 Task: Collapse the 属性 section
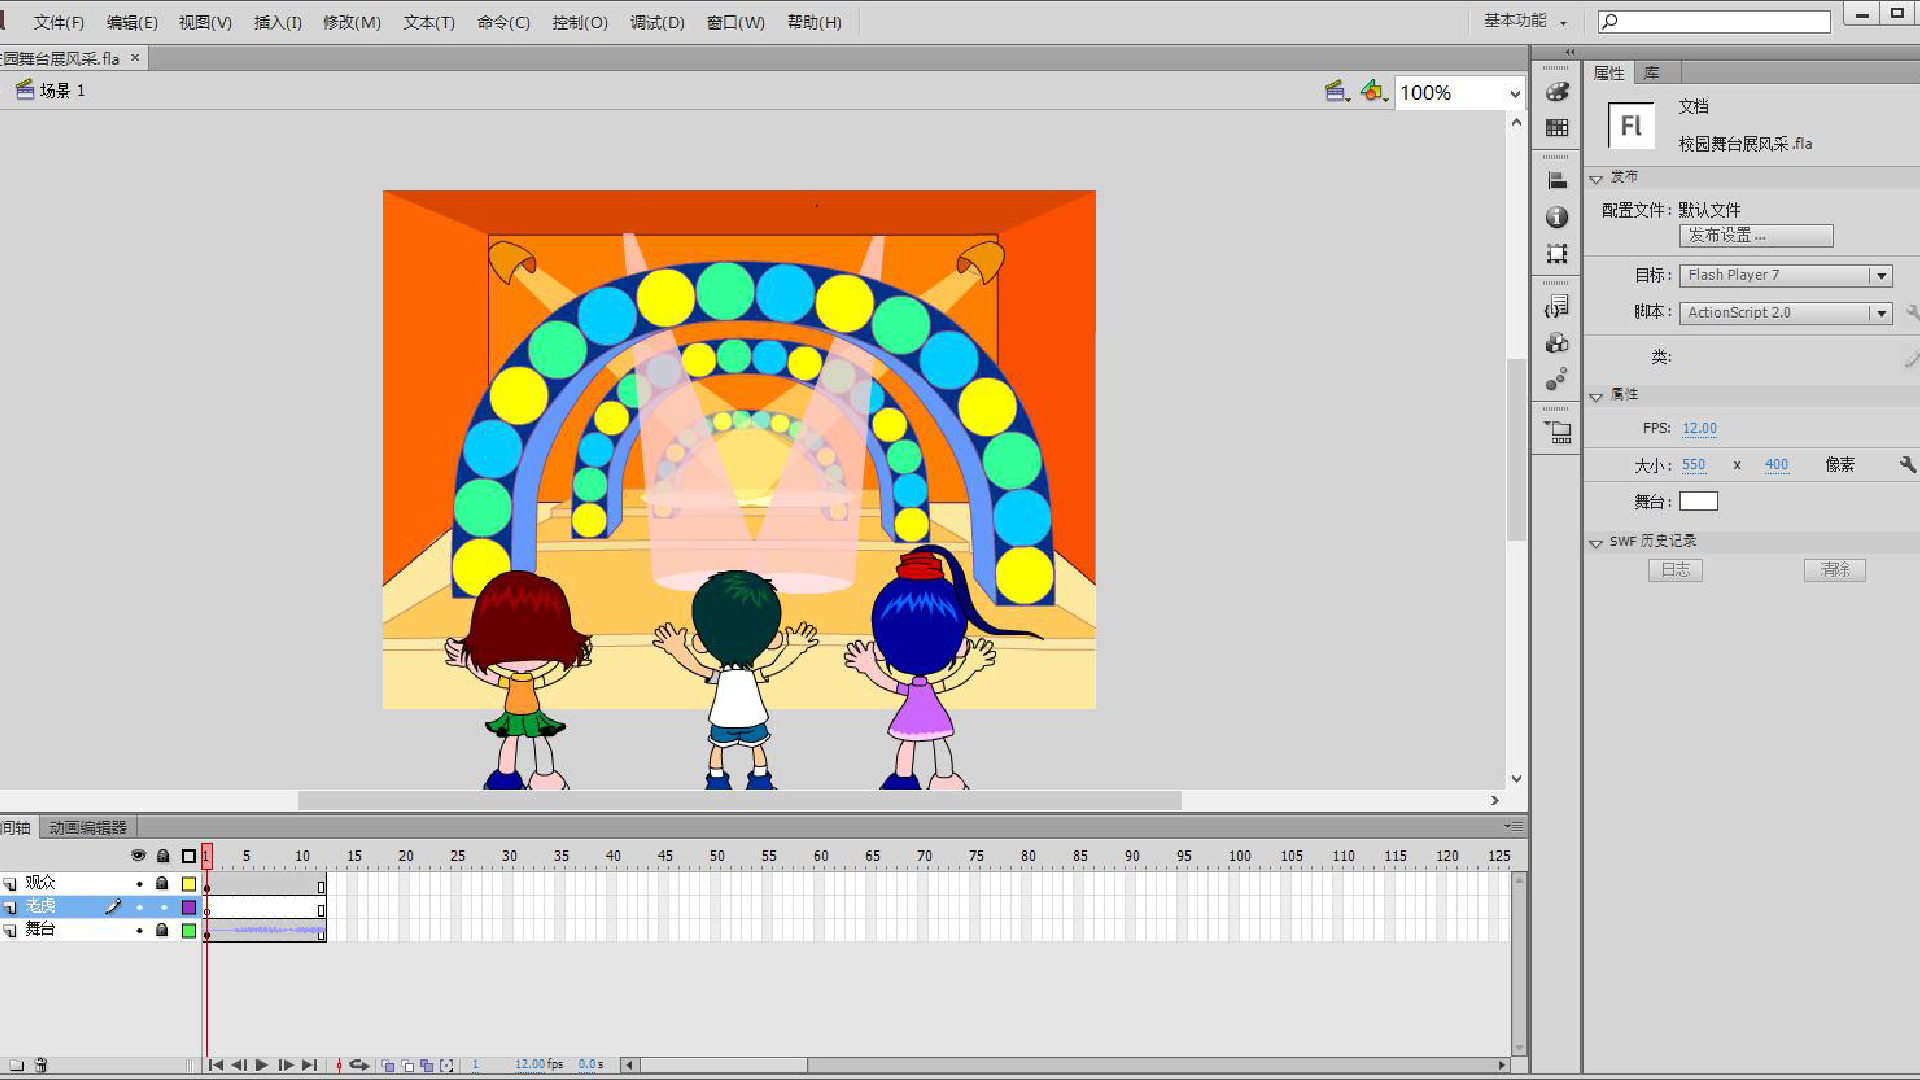pyautogui.click(x=1596, y=397)
